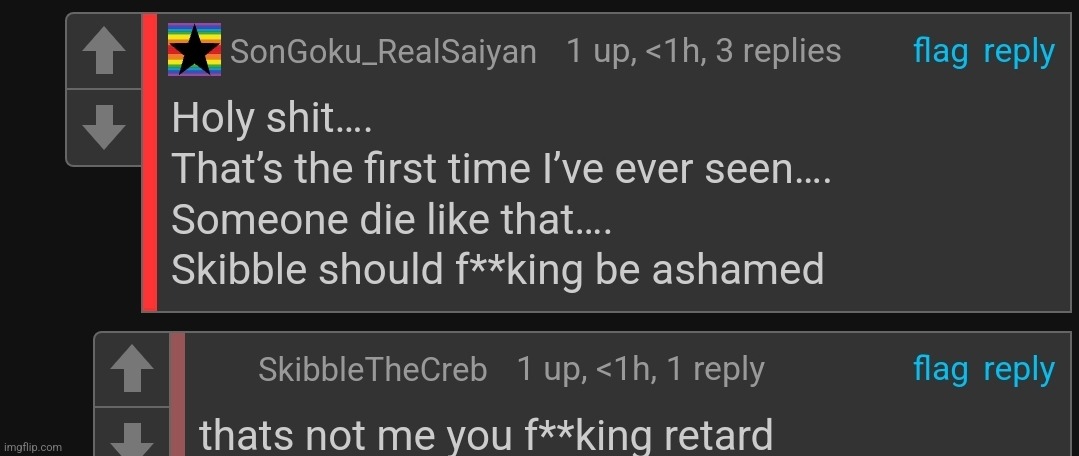
Task: Upvote SkibbleTheCreb's reply
Action: tap(131, 370)
